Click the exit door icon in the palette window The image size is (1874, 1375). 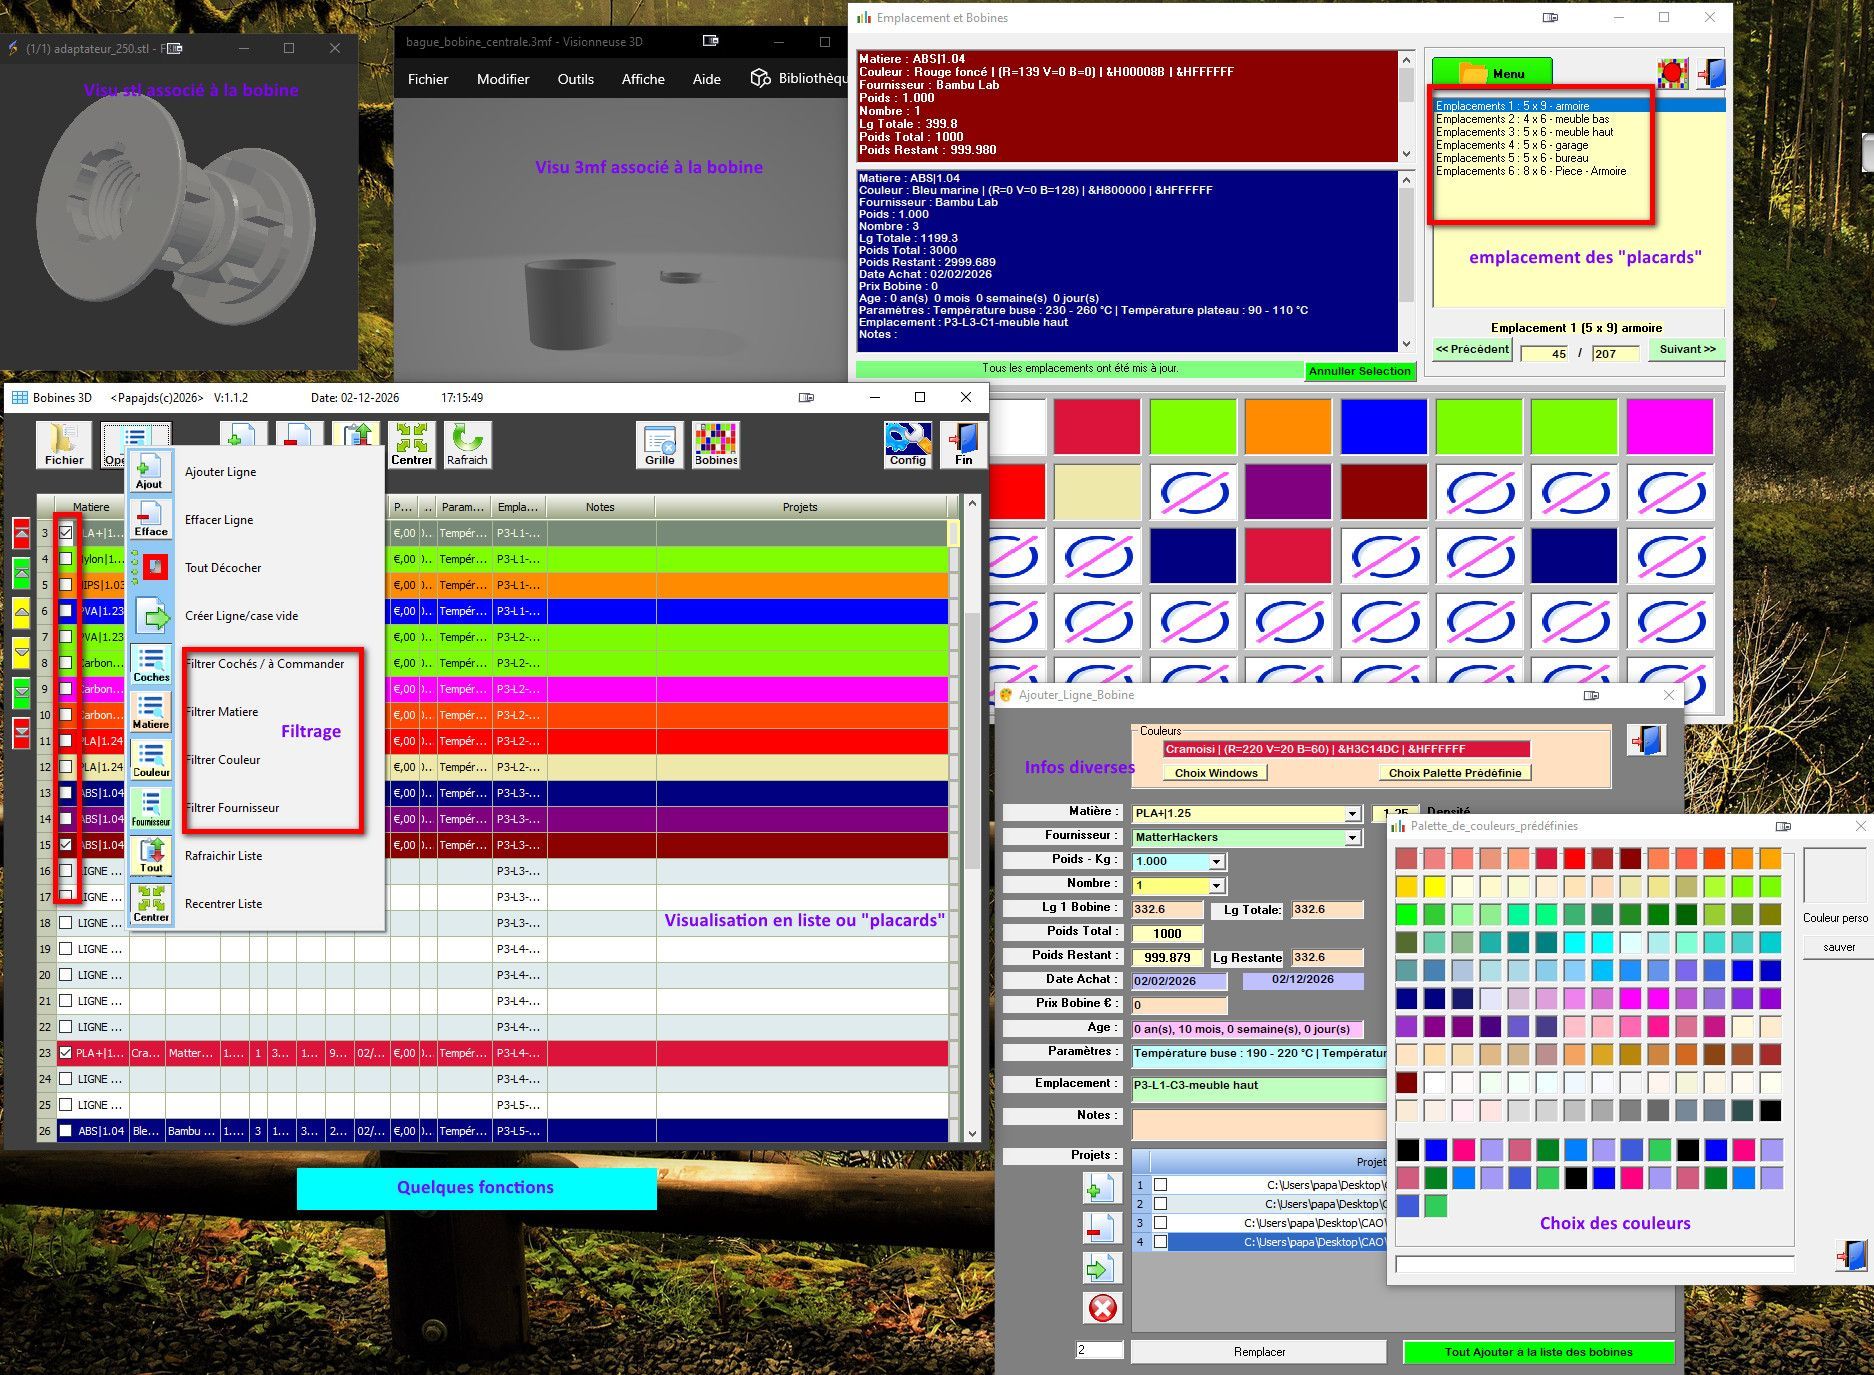point(1852,1255)
